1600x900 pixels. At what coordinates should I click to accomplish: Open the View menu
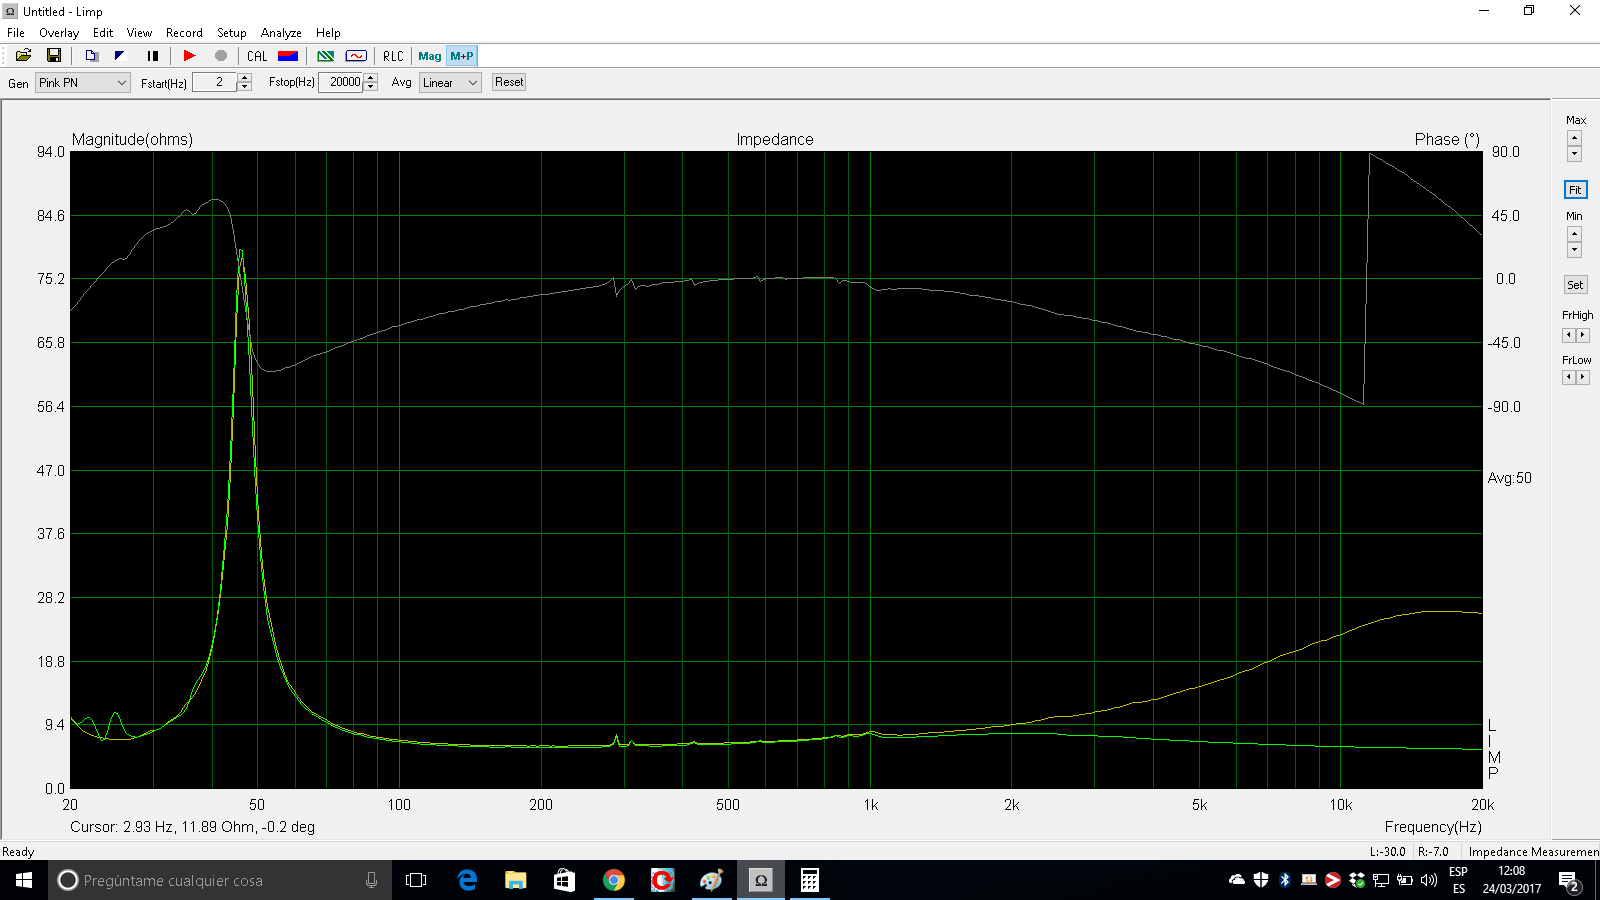139,33
